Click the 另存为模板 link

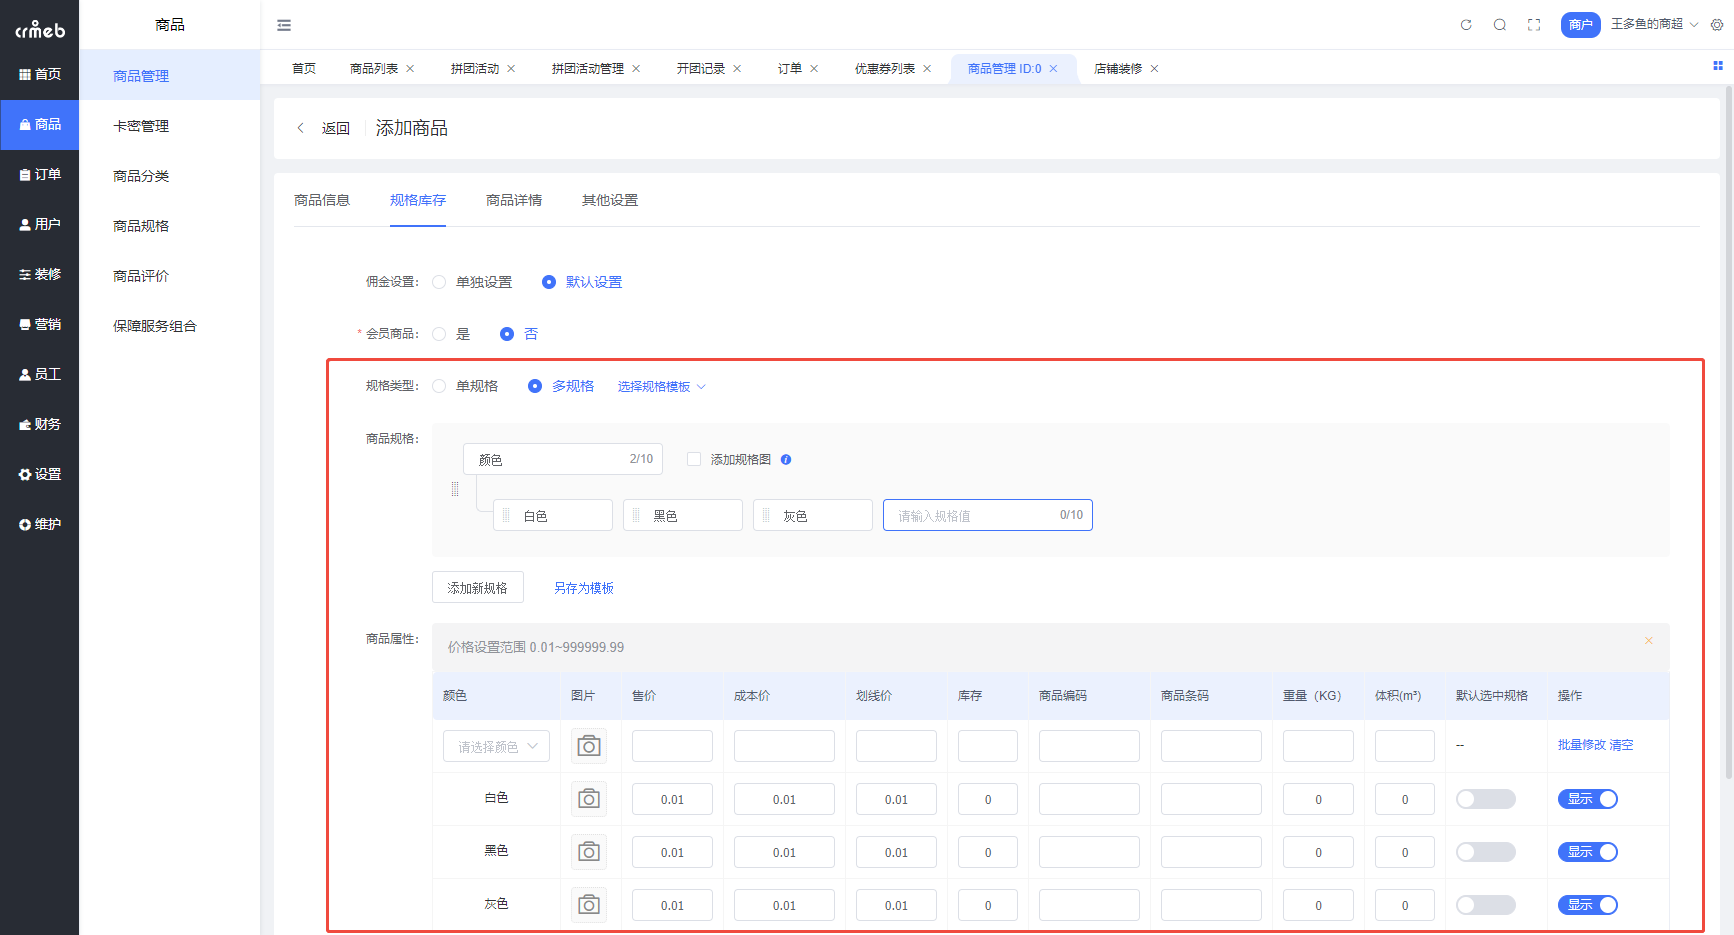(x=583, y=587)
